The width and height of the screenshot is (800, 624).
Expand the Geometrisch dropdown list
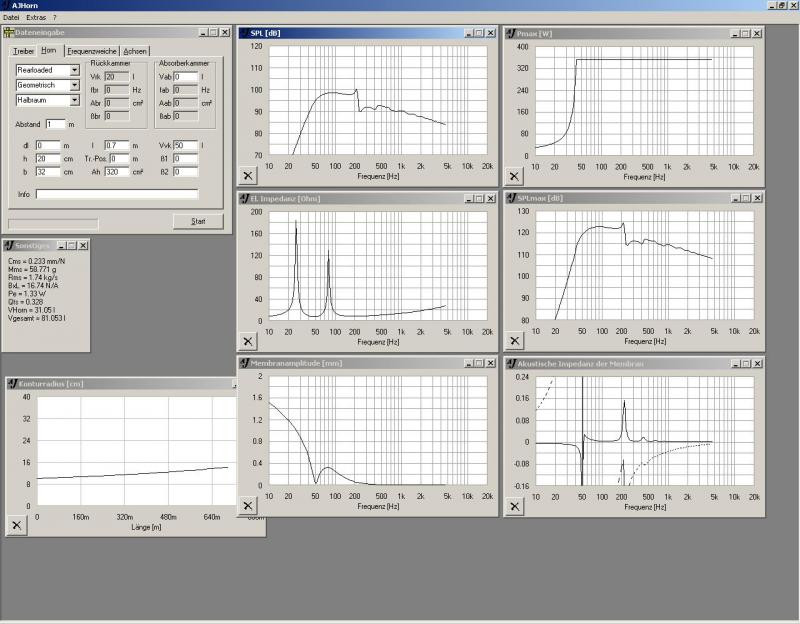[74, 86]
